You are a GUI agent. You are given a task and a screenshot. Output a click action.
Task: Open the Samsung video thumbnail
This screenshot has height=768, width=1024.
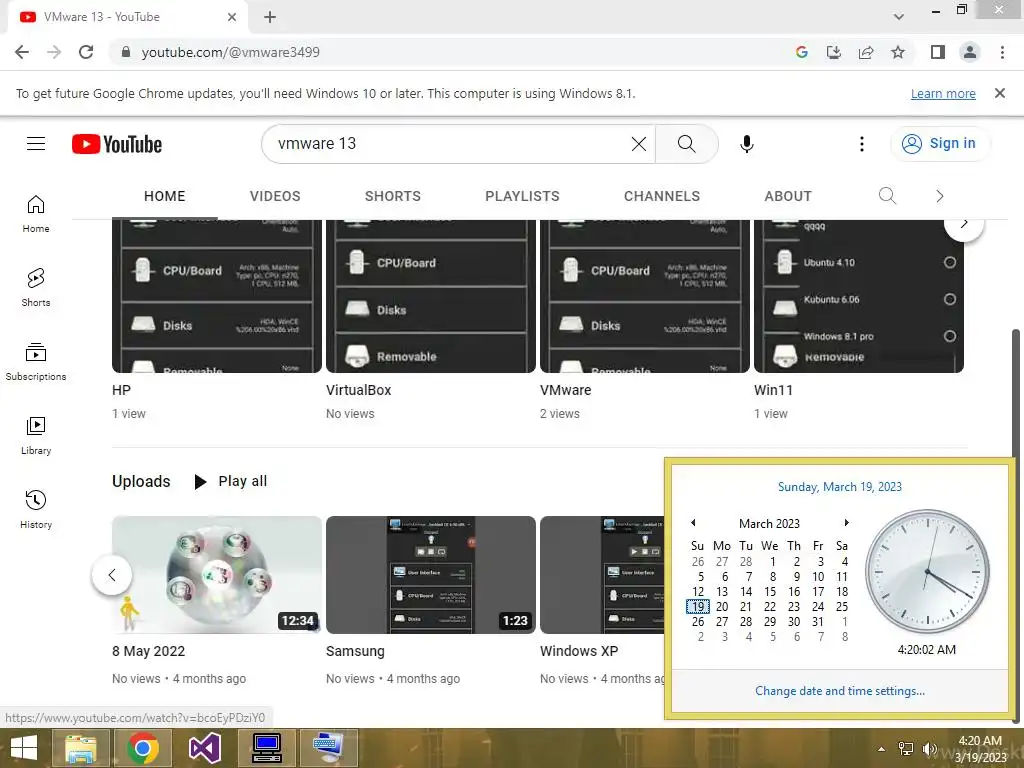point(430,575)
